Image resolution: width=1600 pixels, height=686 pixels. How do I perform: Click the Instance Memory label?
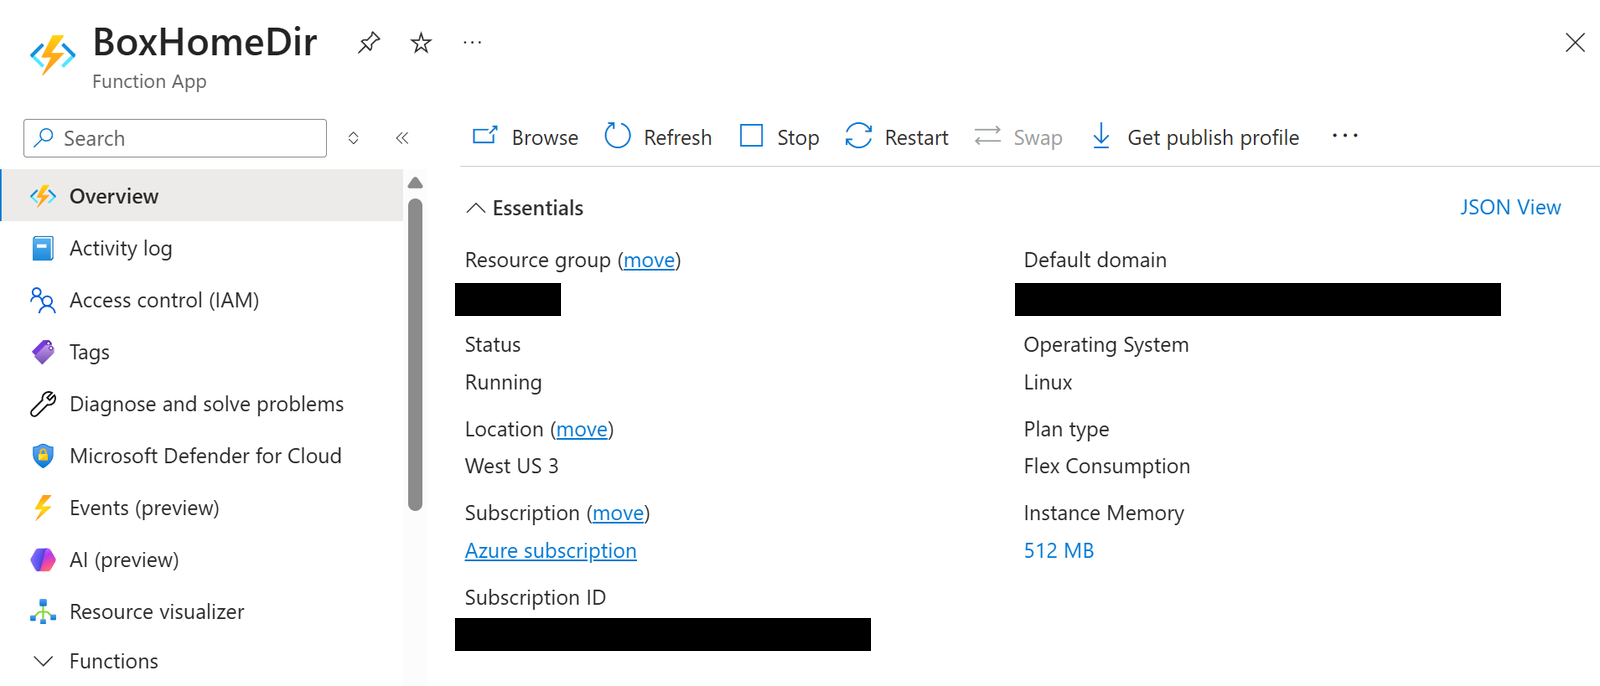[x=1104, y=513]
